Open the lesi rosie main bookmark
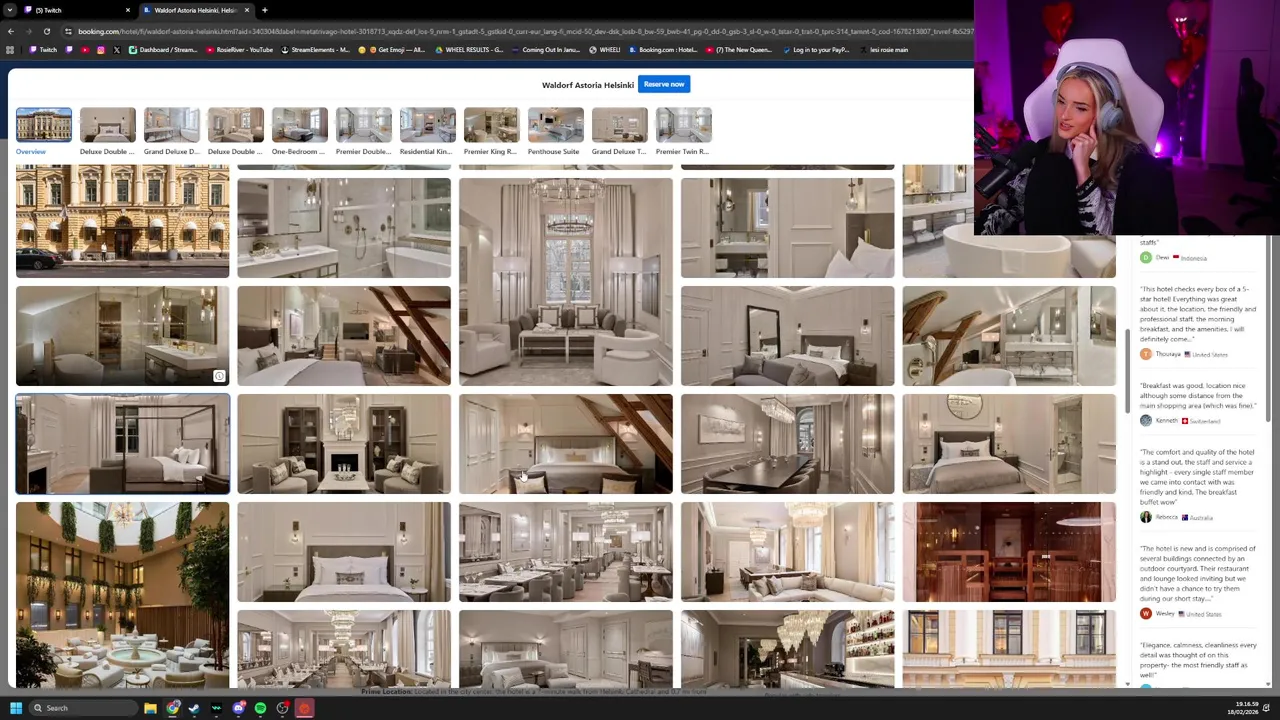Image resolution: width=1280 pixels, height=720 pixels. point(882,50)
